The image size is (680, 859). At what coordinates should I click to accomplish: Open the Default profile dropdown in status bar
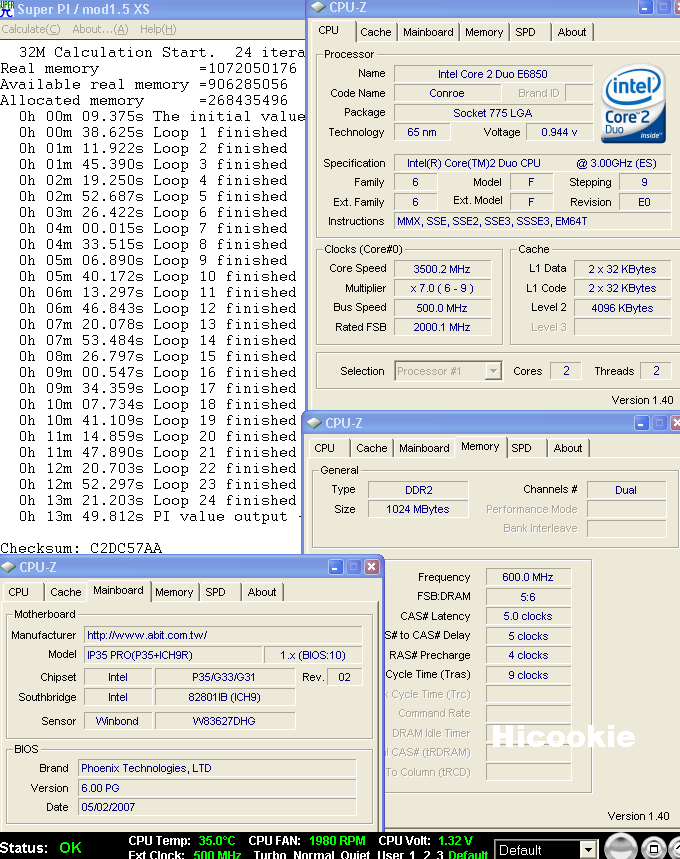tap(587, 850)
